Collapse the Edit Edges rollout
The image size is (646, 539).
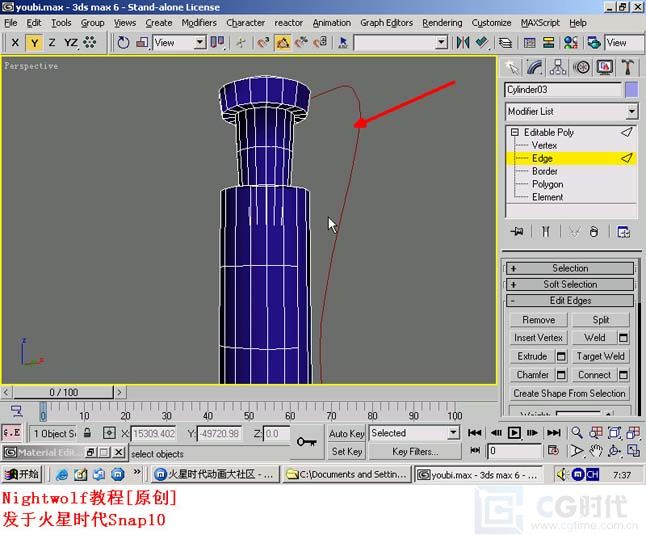point(570,300)
